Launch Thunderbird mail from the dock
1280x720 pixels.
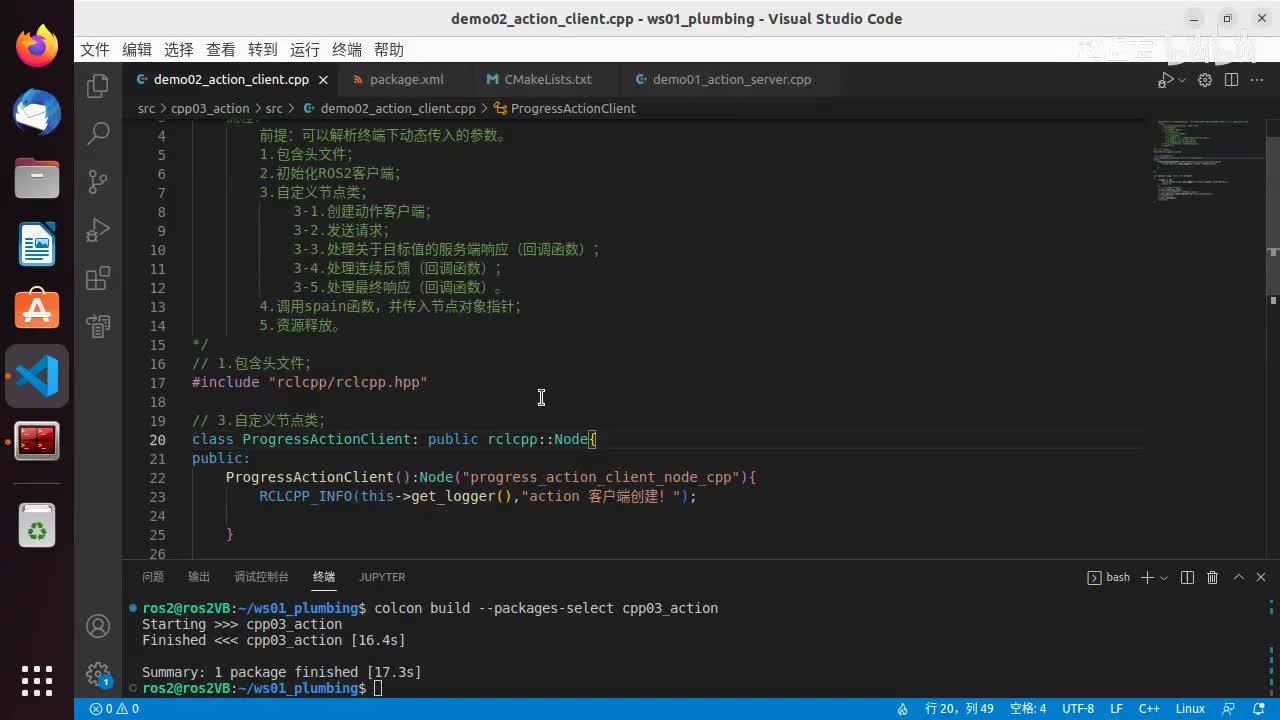[x=37, y=112]
